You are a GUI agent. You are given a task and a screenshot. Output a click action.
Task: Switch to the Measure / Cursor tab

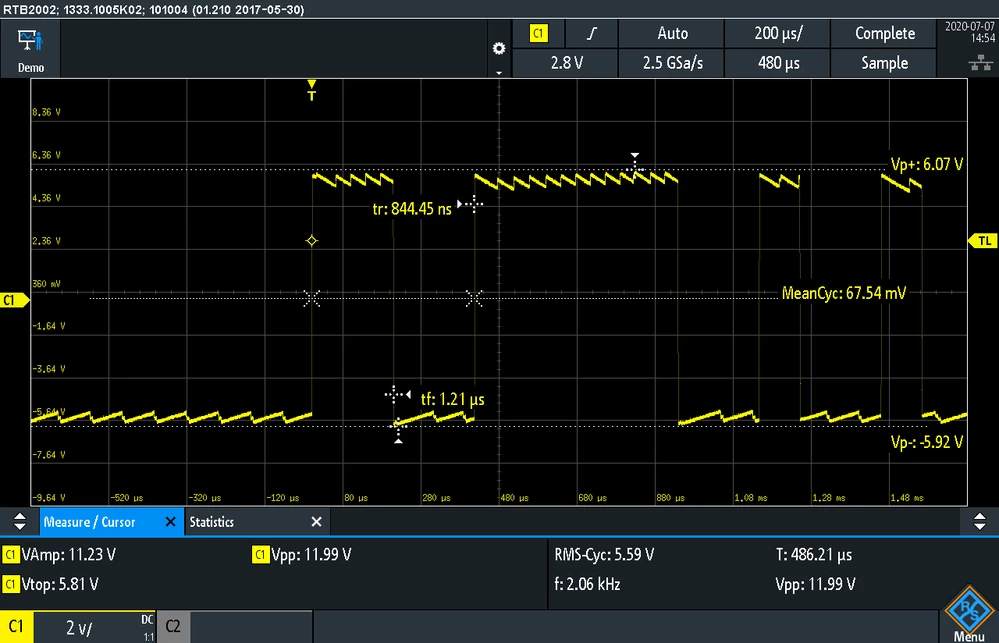click(90, 522)
